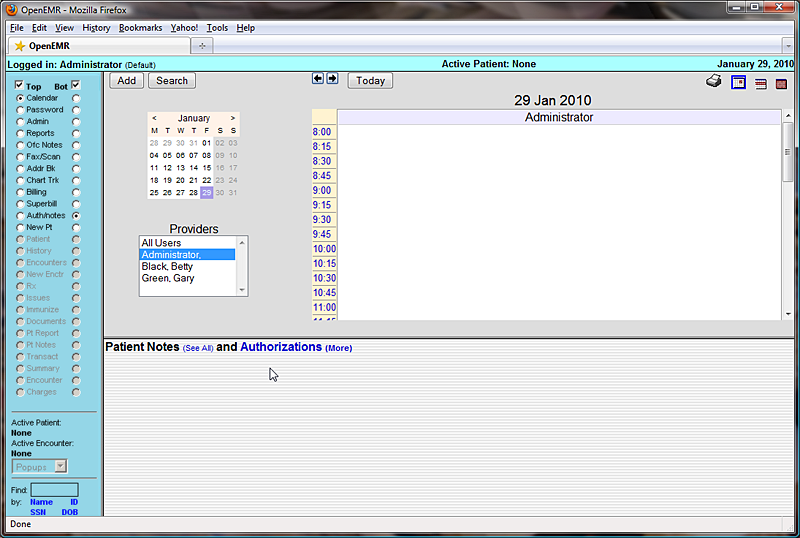
Task: Select day 22 in January mini calendar
Action: (x=207, y=180)
